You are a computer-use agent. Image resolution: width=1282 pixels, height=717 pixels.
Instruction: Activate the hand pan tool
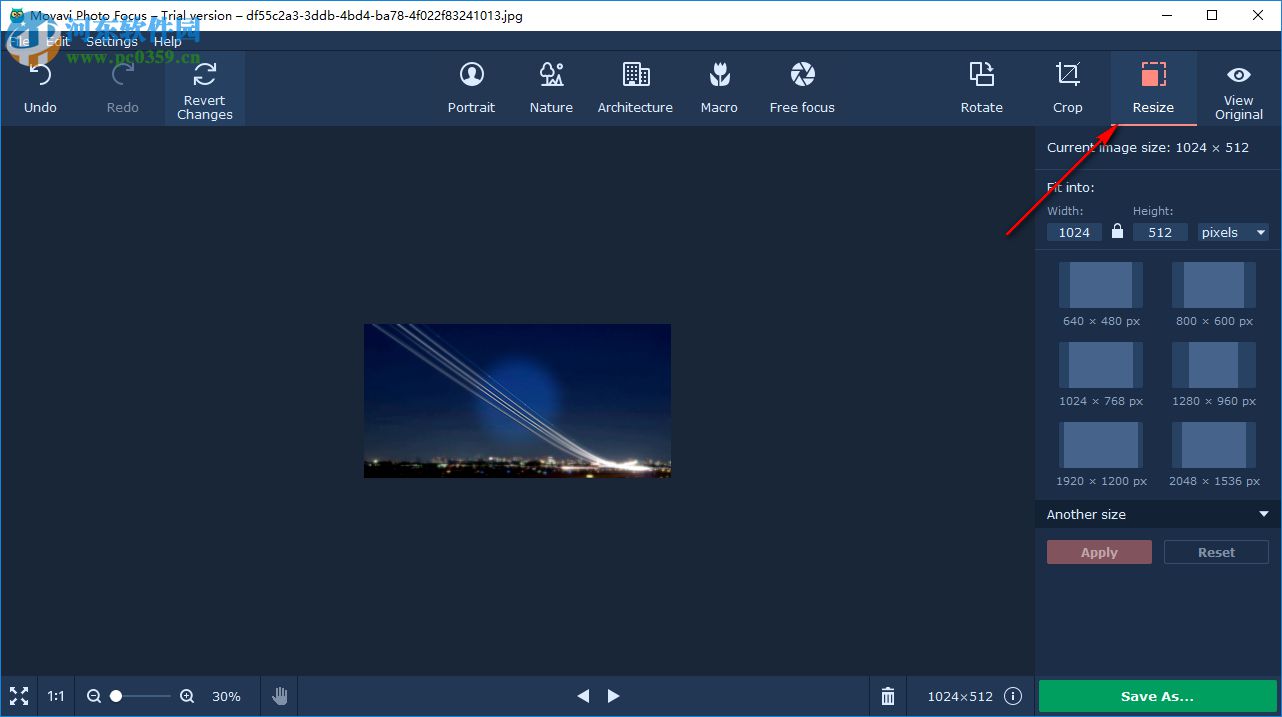pos(280,696)
